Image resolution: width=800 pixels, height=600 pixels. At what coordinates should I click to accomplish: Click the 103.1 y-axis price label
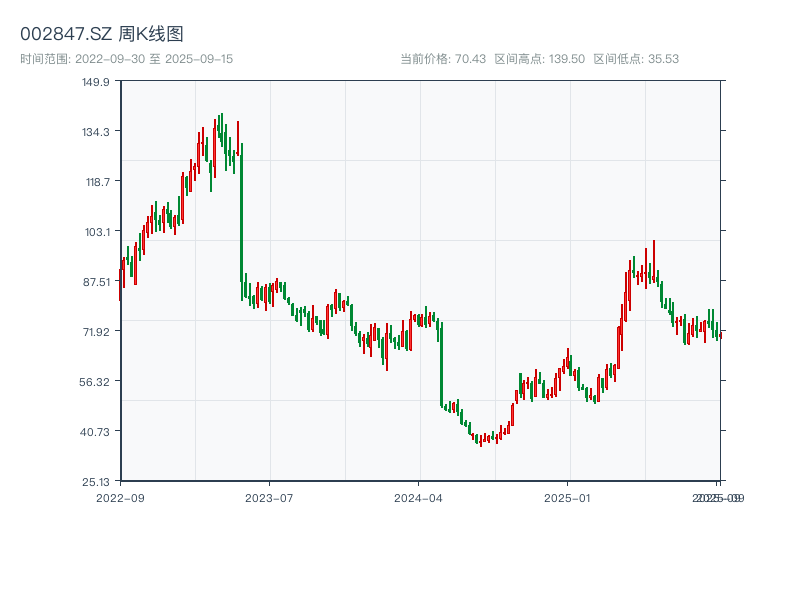coord(96,232)
